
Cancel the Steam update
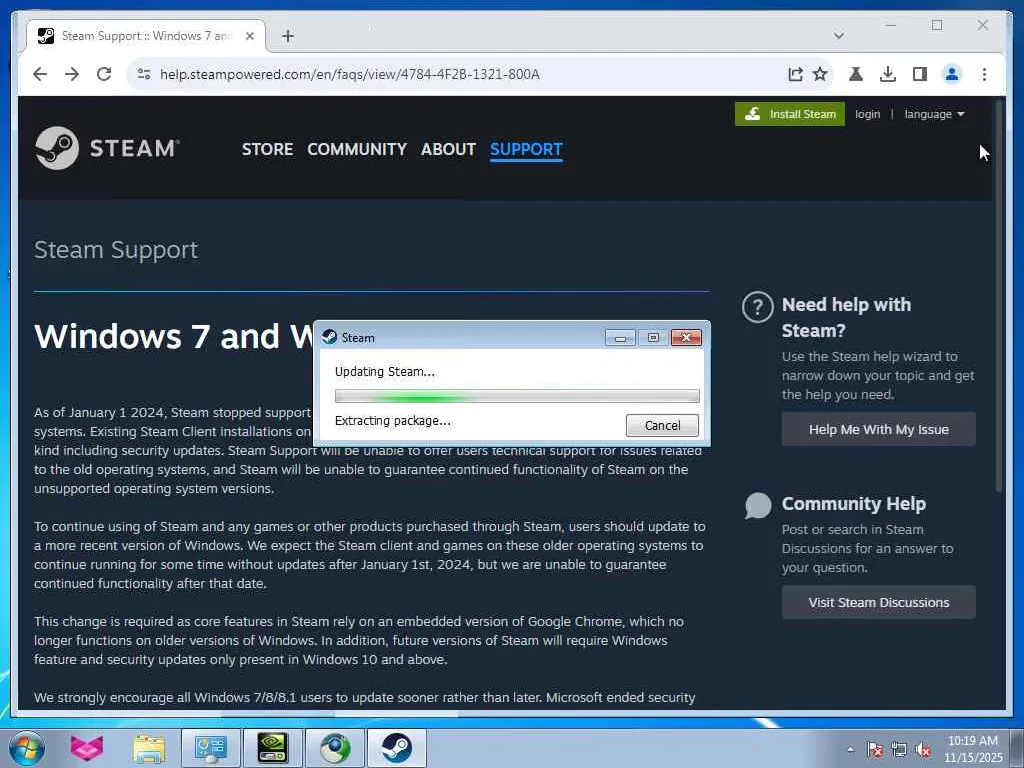click(662, 425)
